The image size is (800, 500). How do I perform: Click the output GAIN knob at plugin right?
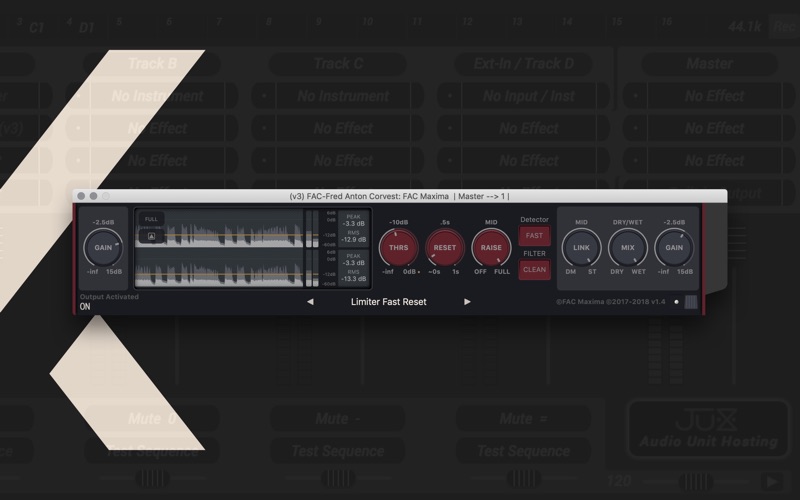(674, 247)
